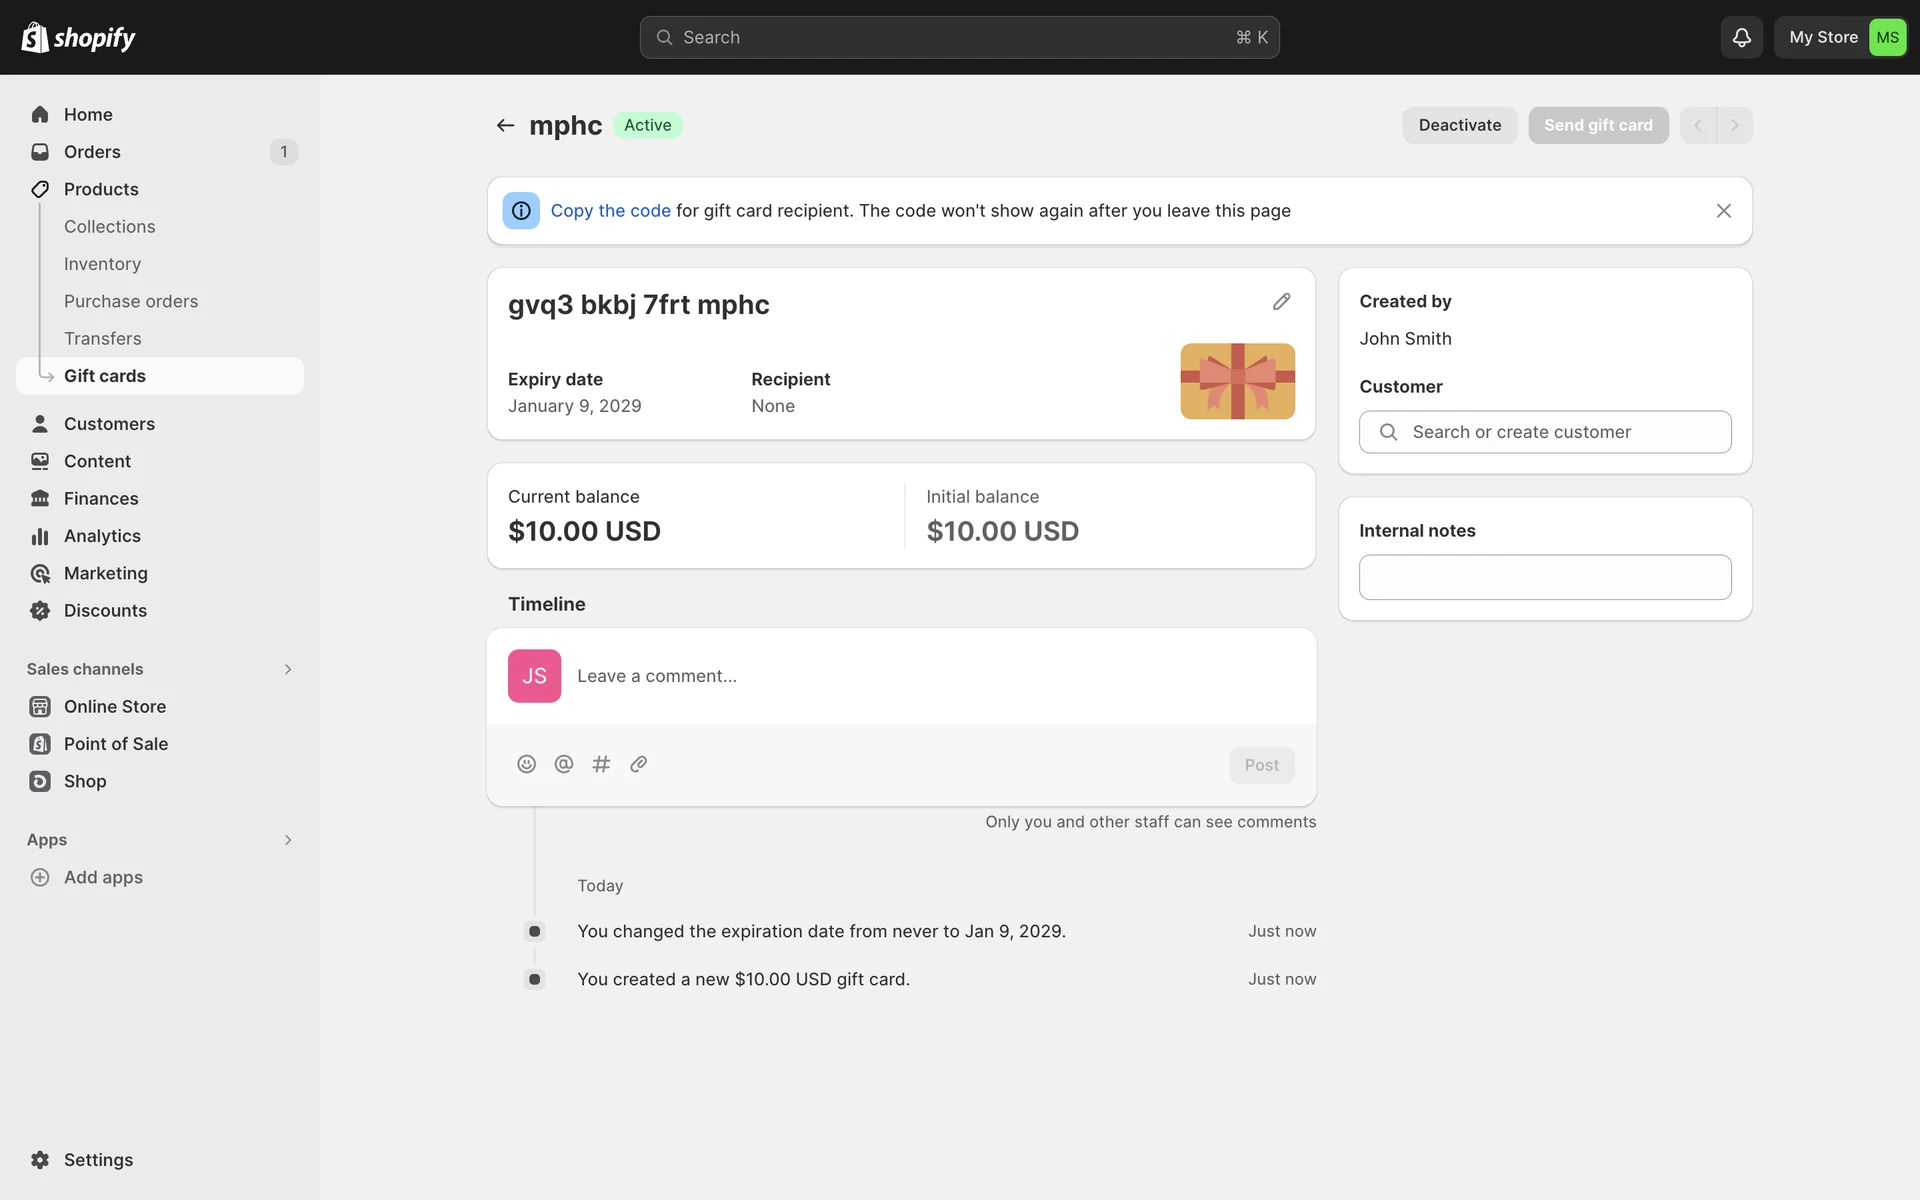This screenshot has width=1920, height=1200.
Task: Insert emoji in the timeline comment
Action: [526, 764]
